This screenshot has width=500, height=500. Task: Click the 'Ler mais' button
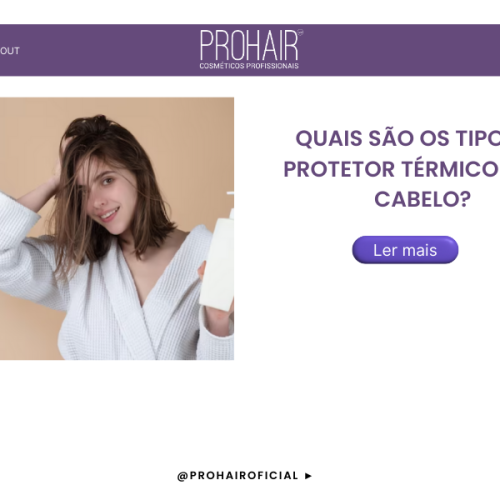[405, 250]
